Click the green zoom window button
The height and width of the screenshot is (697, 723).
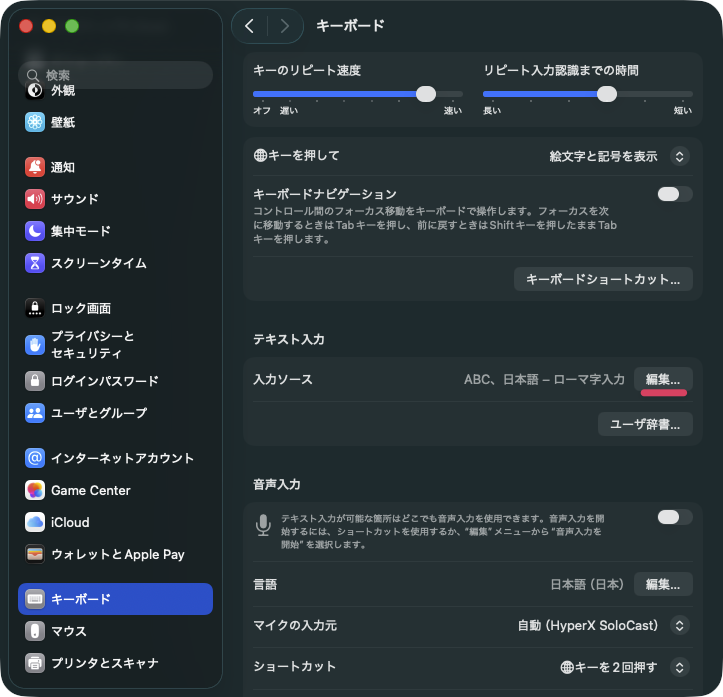click(72, 26)
